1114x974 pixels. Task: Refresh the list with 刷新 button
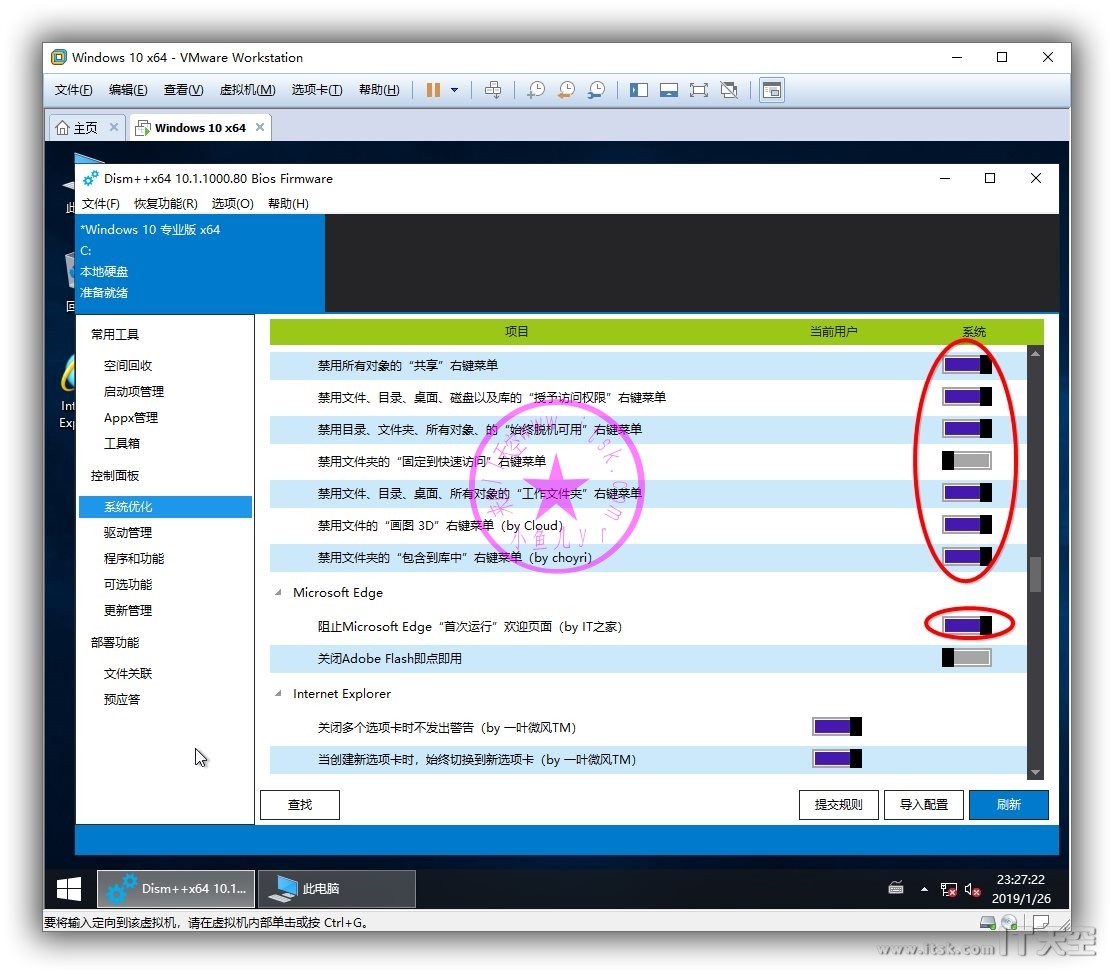coord(1009,805)
